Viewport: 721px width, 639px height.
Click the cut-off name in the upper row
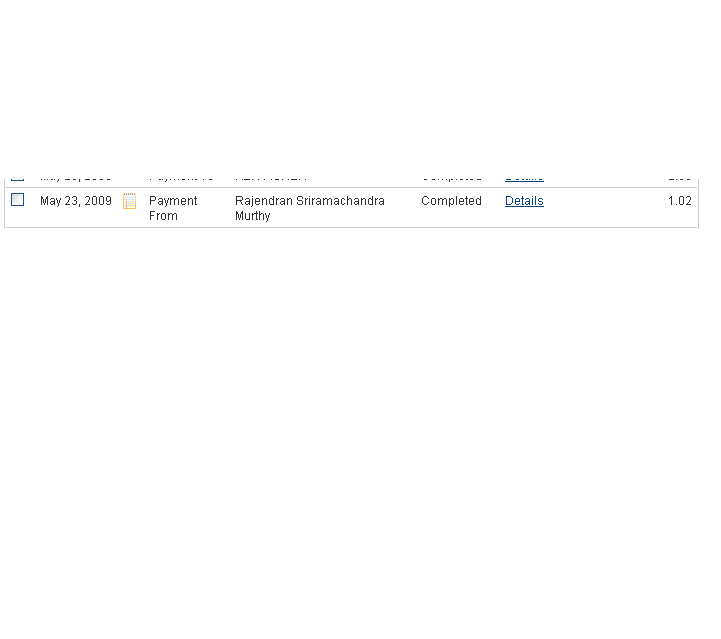coord(270,178)
